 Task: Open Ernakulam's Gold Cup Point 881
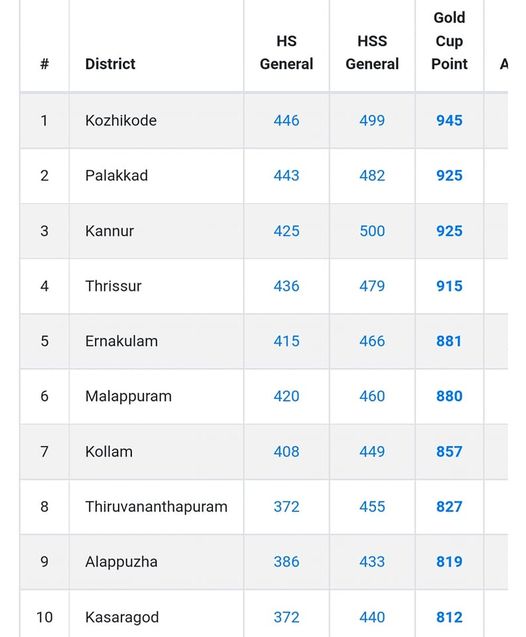point(449,341)
